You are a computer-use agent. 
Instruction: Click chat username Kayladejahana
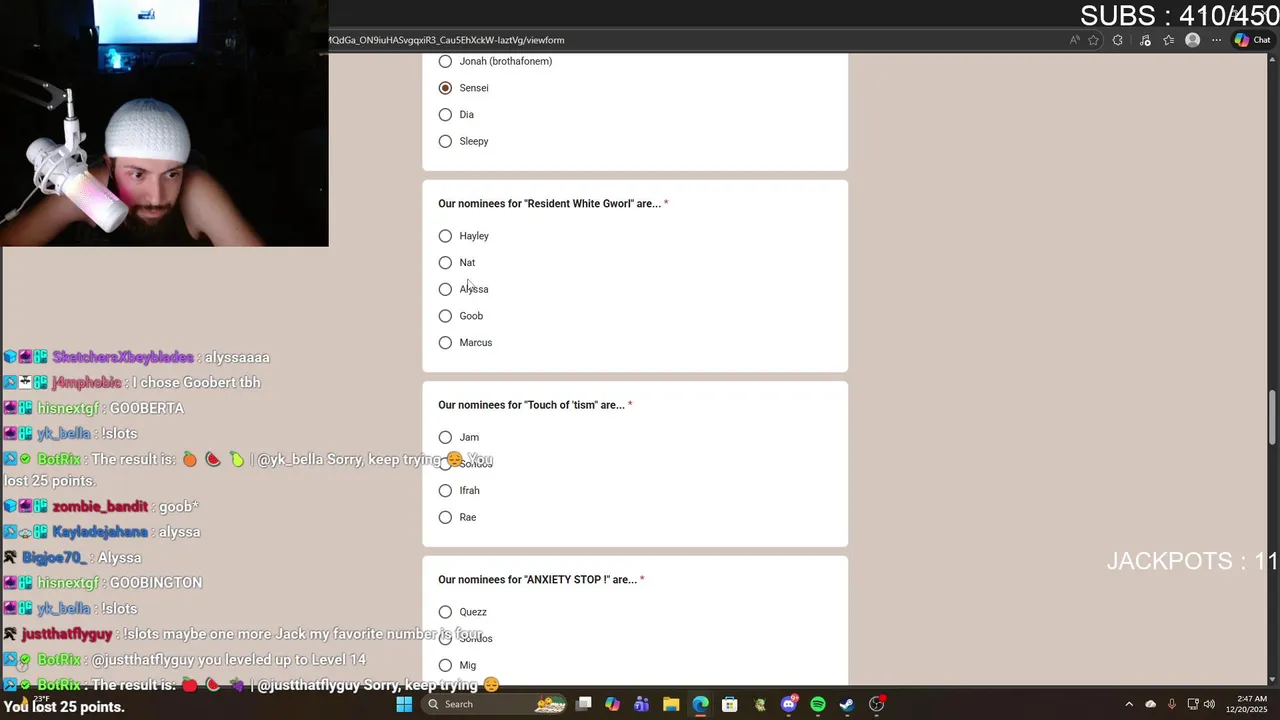(x=100, y=532)
